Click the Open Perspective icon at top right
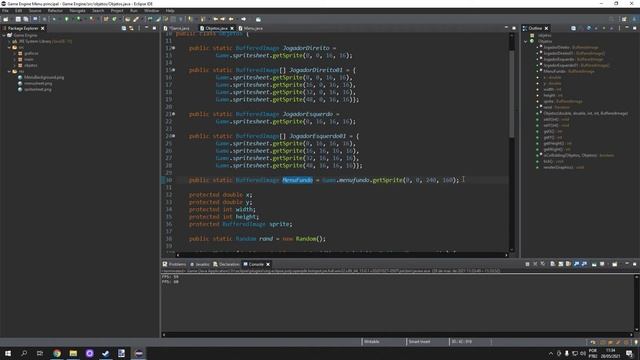 [624, 19]
